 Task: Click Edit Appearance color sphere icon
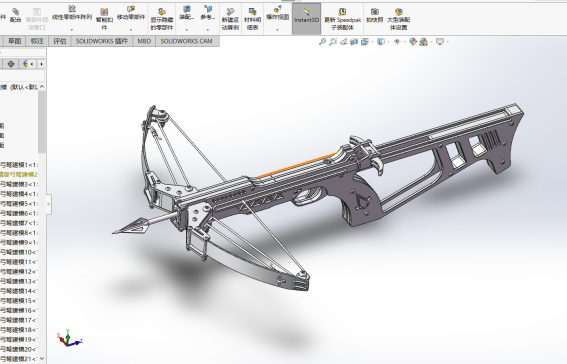click(x=413, y=42)
